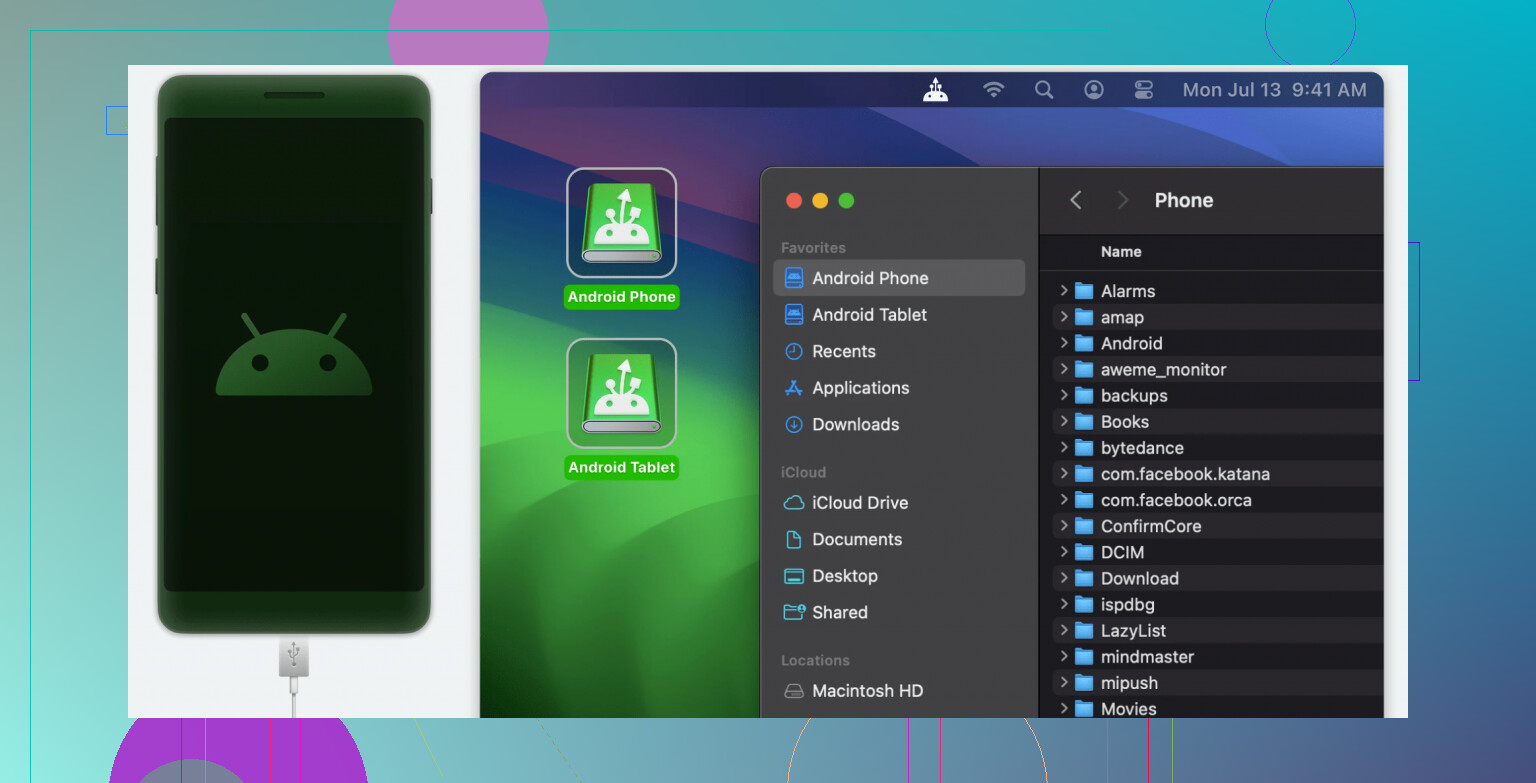Screen dimensions: 1536x783
Task: Go forward in Finder
Action: [1122, 200]
